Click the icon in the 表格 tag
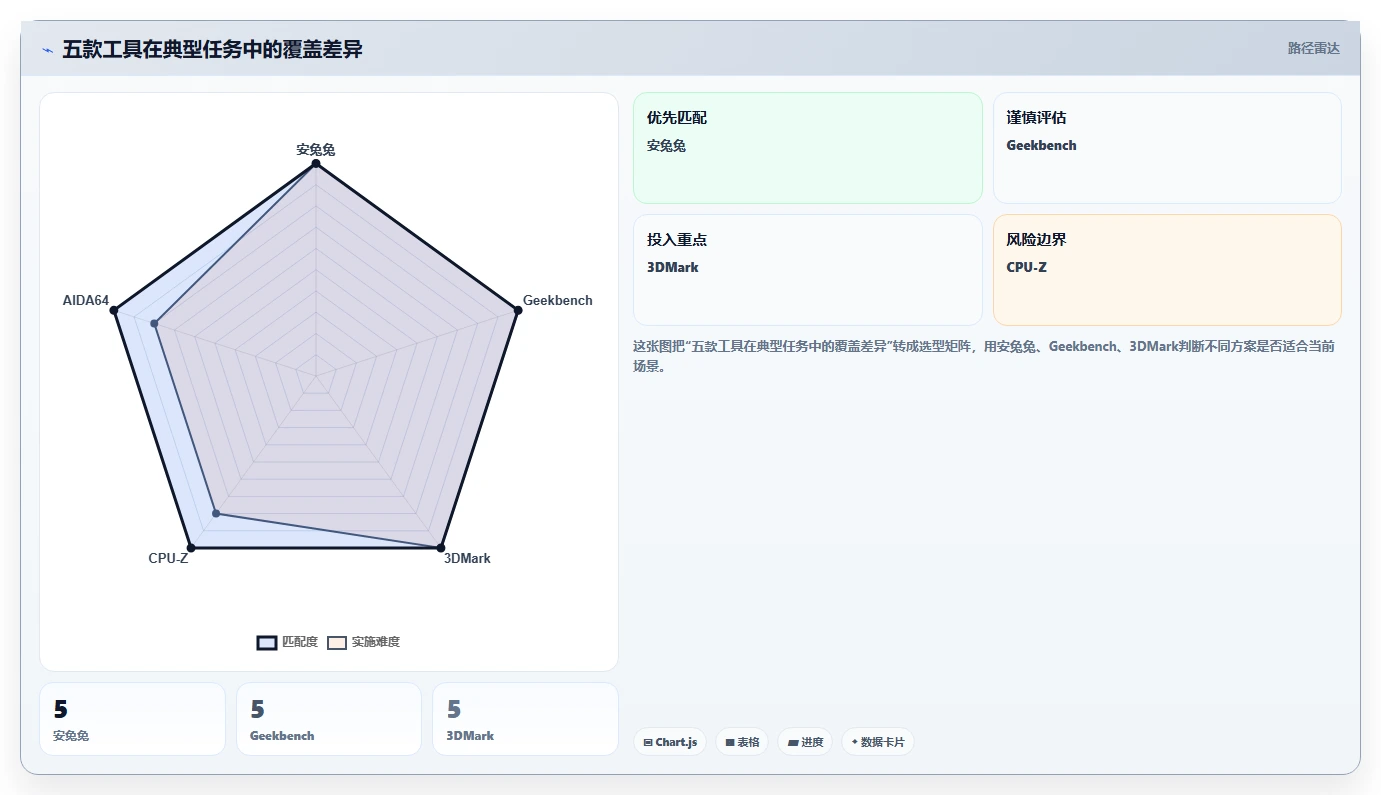 tap(730, 743)
